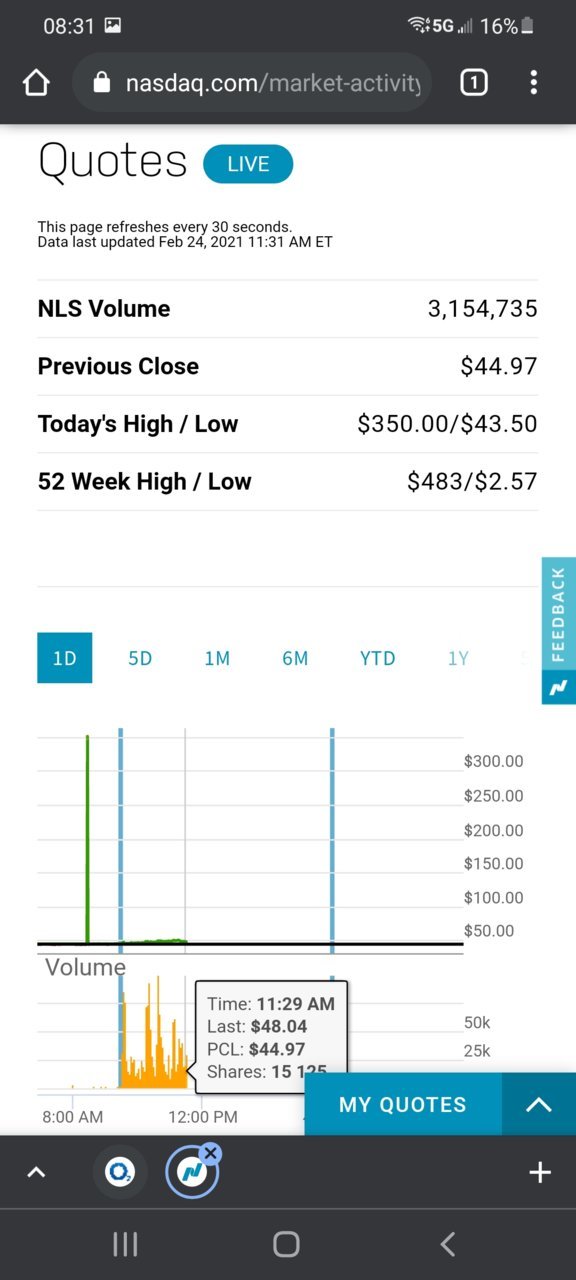Switch the chart to 1M range
Image resolution: width=576 pixels, height=1280 pixels.
tap(217, 658)
